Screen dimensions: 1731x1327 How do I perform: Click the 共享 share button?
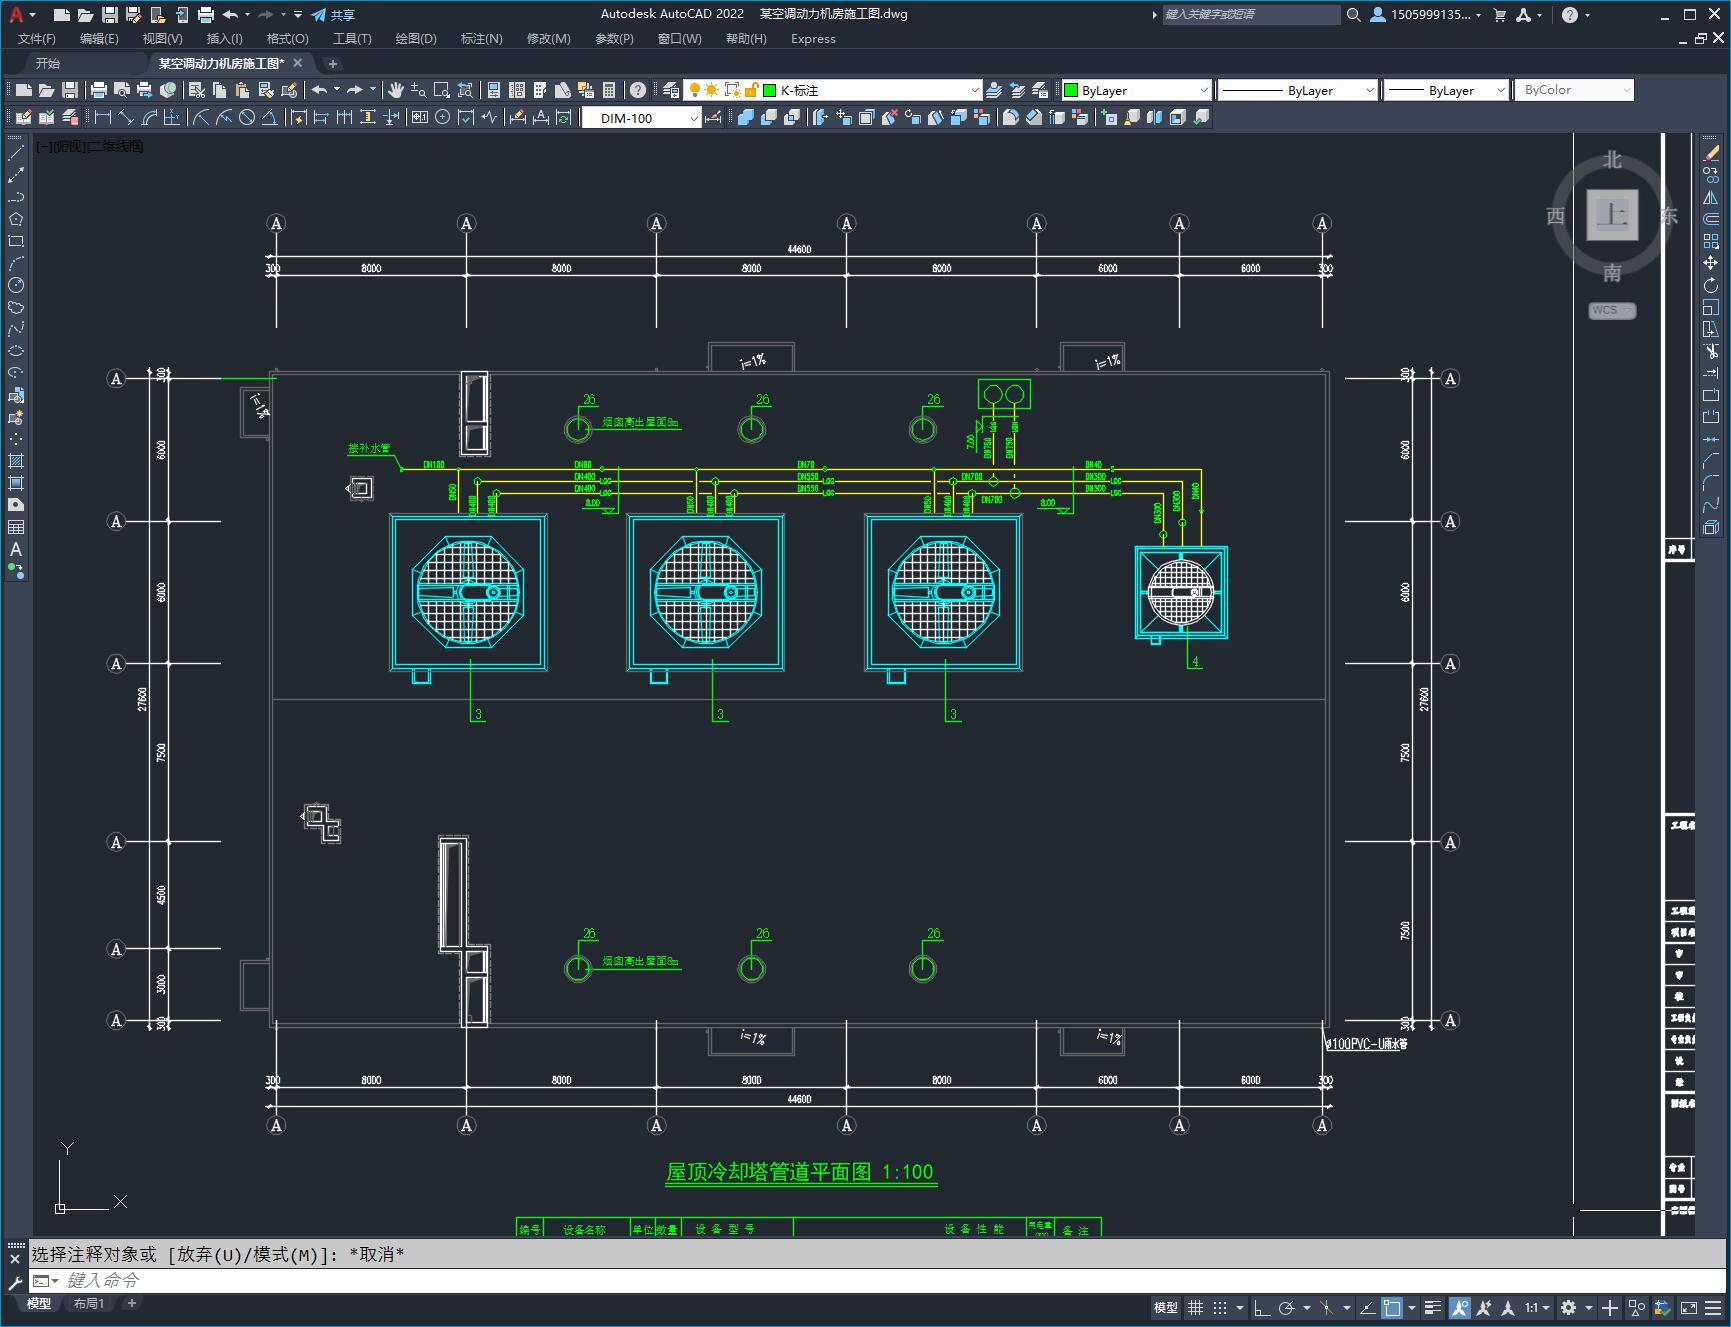333,14
